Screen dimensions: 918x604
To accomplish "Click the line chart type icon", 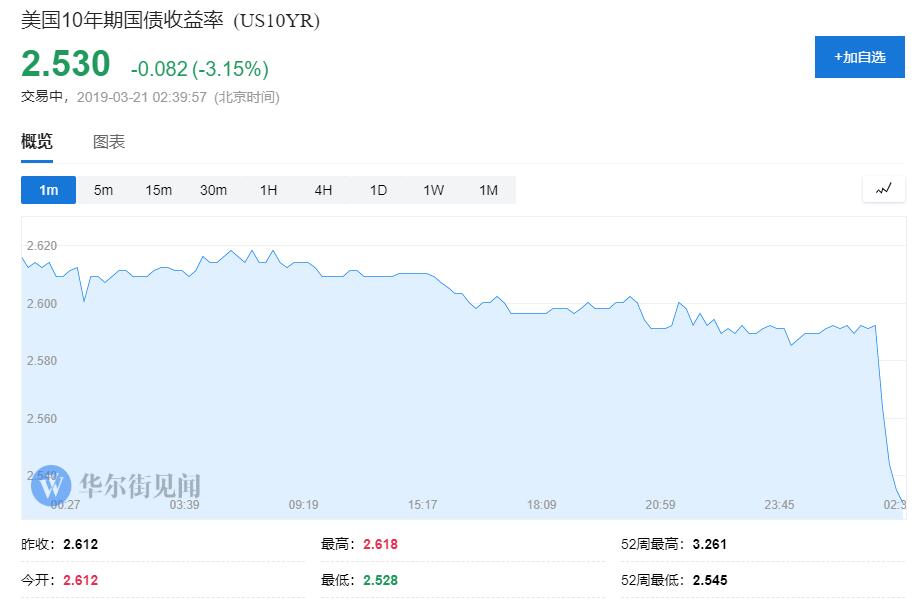I will tap(883, 189).
